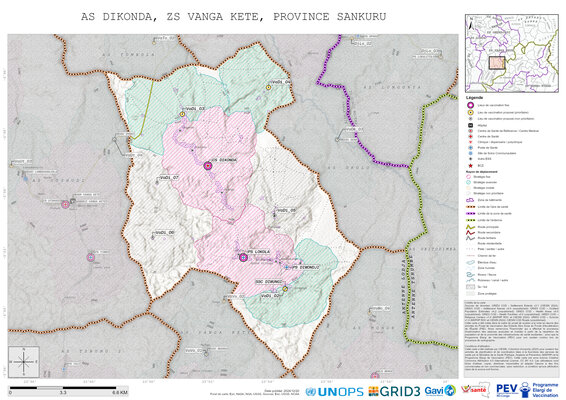Select the VoDi_04 yellow proposed site marker
This screenshot has width=566, height=400.
click(x=269, y=87)
